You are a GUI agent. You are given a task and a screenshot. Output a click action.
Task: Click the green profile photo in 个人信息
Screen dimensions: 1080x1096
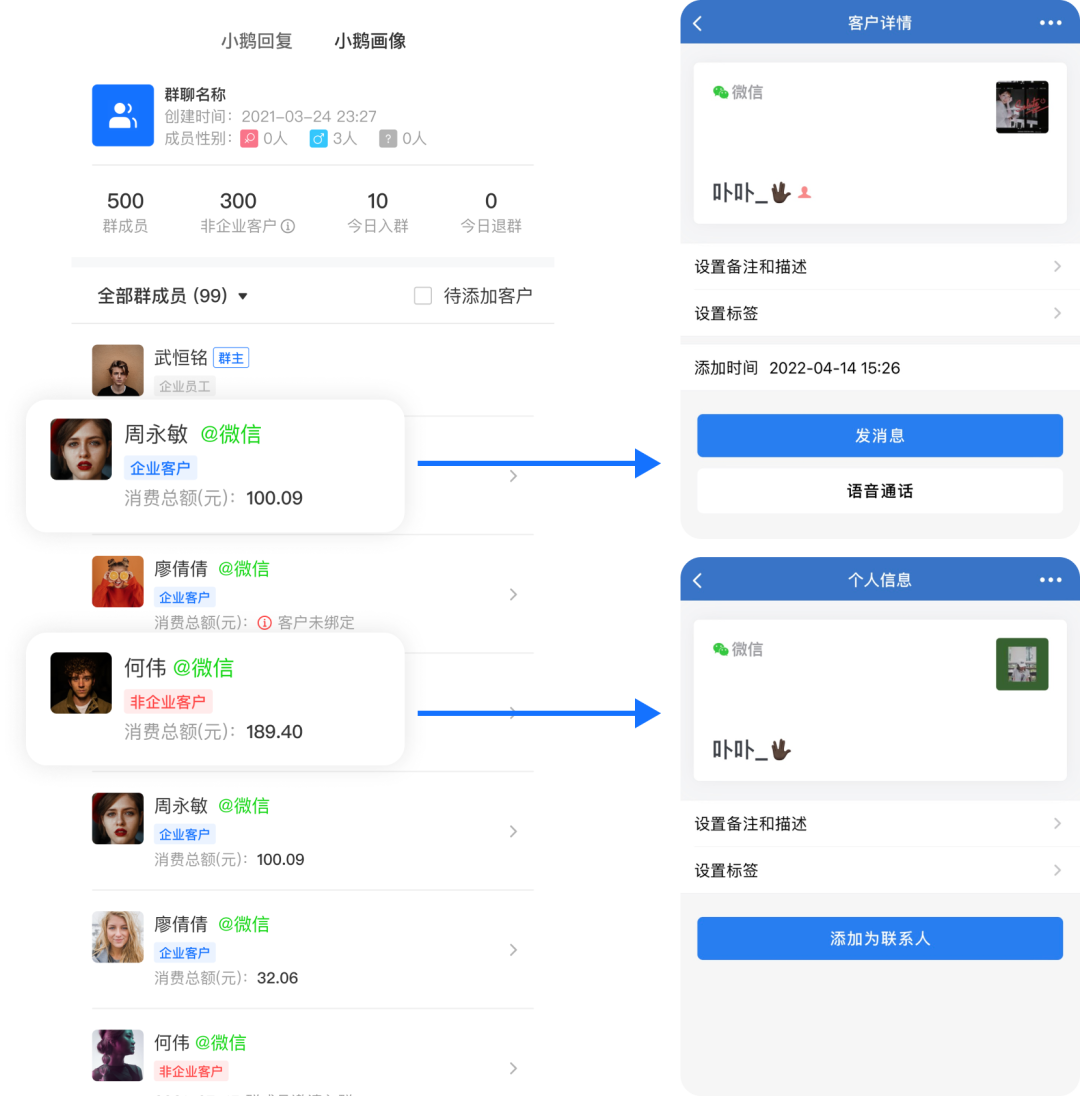(x=1021, y=664)
